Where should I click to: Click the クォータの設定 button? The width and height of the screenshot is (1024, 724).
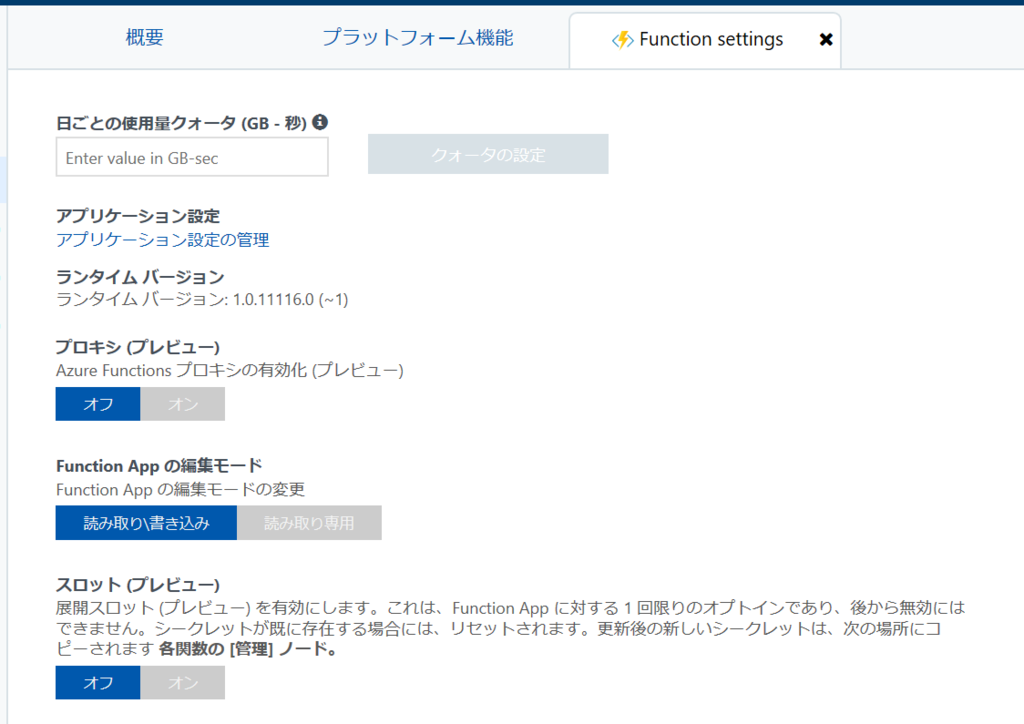[487, 154]
